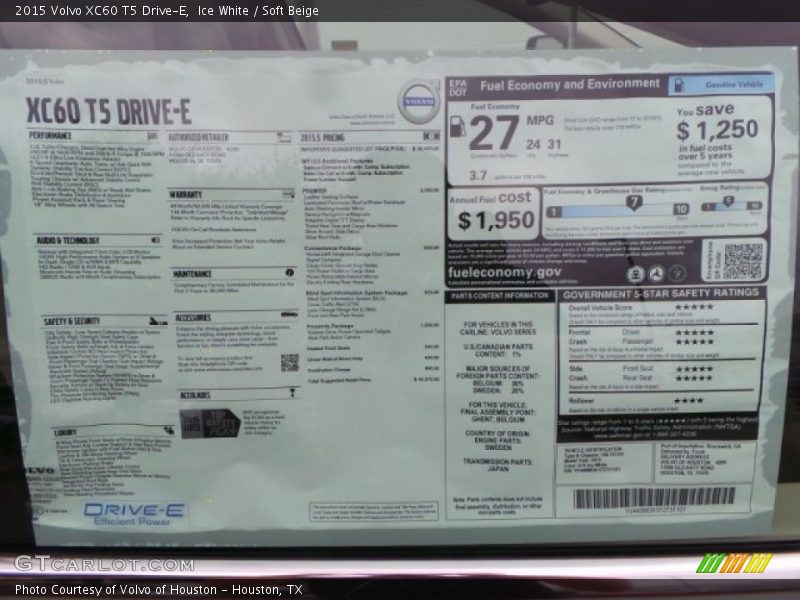
Task: Click the QR code in the Accessories section
Action: 289,363
